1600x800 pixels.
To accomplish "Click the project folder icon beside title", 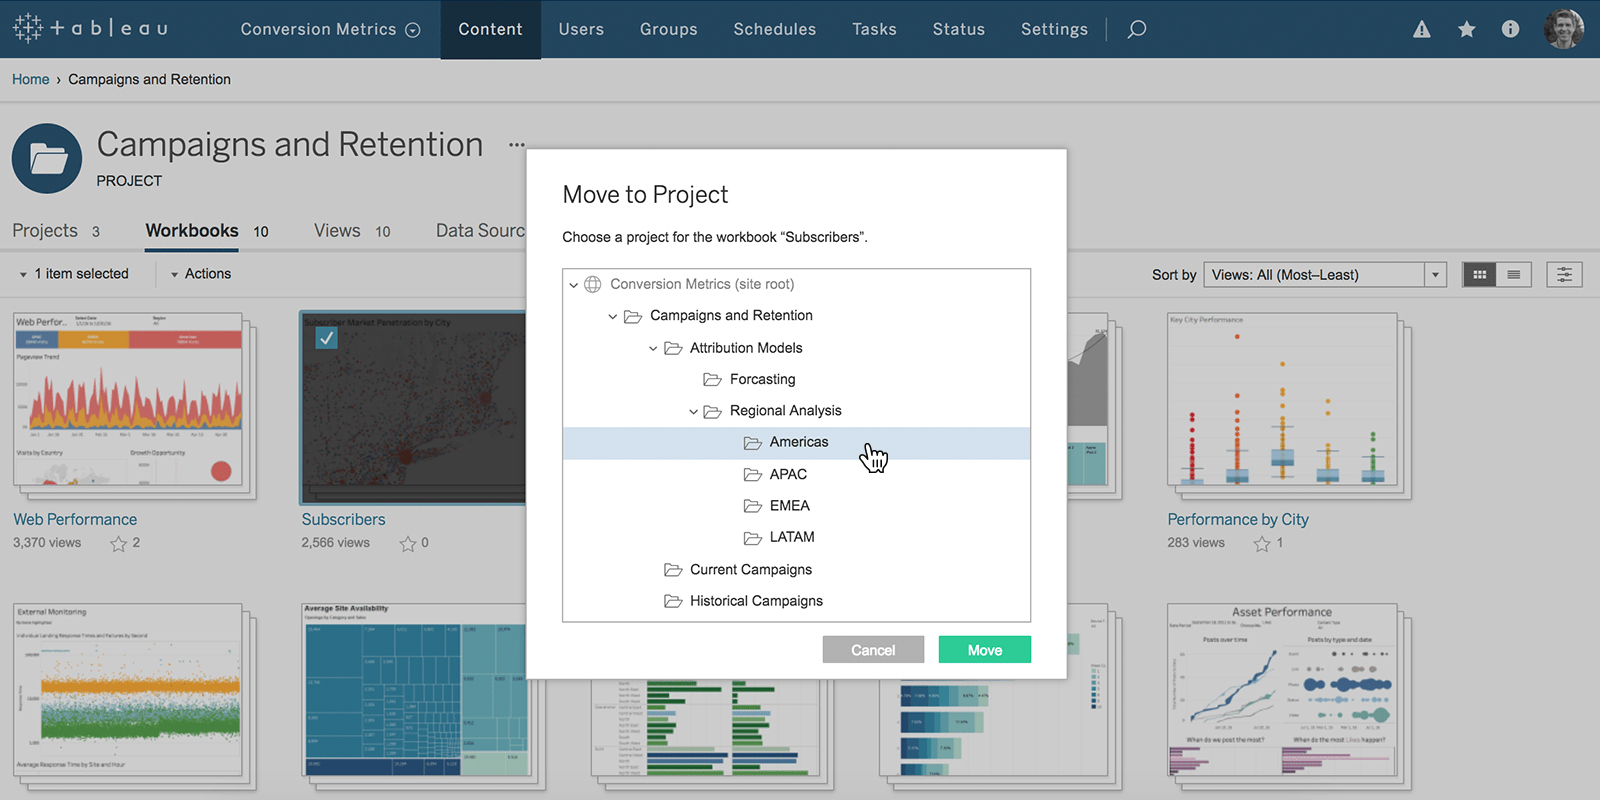I will [47, 158].
